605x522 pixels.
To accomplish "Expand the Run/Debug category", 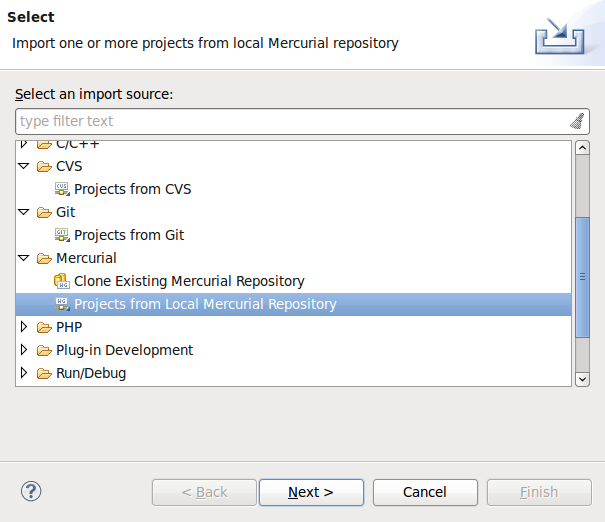I will click(25, 373).
